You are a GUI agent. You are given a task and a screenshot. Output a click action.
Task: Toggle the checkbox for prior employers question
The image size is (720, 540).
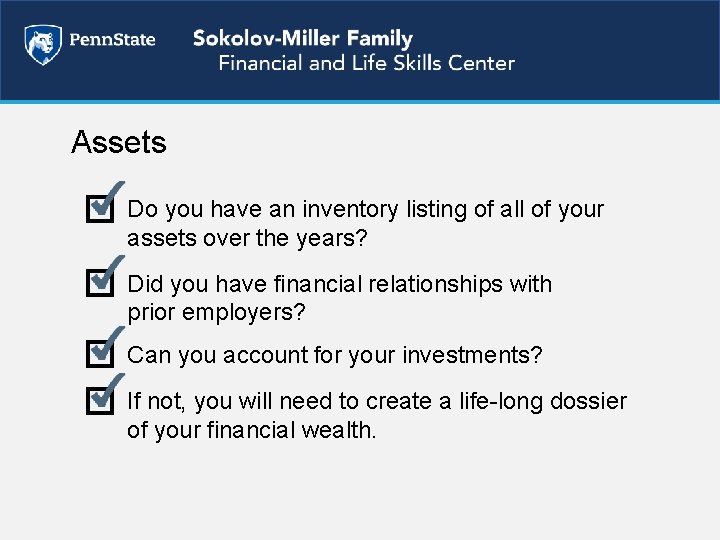tap(99, 284)
